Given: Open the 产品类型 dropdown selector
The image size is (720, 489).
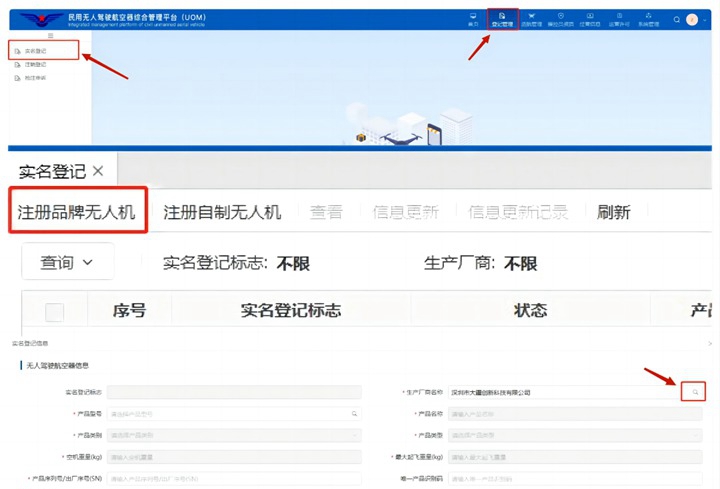Looking at the screenshot, I should point(574,435).
